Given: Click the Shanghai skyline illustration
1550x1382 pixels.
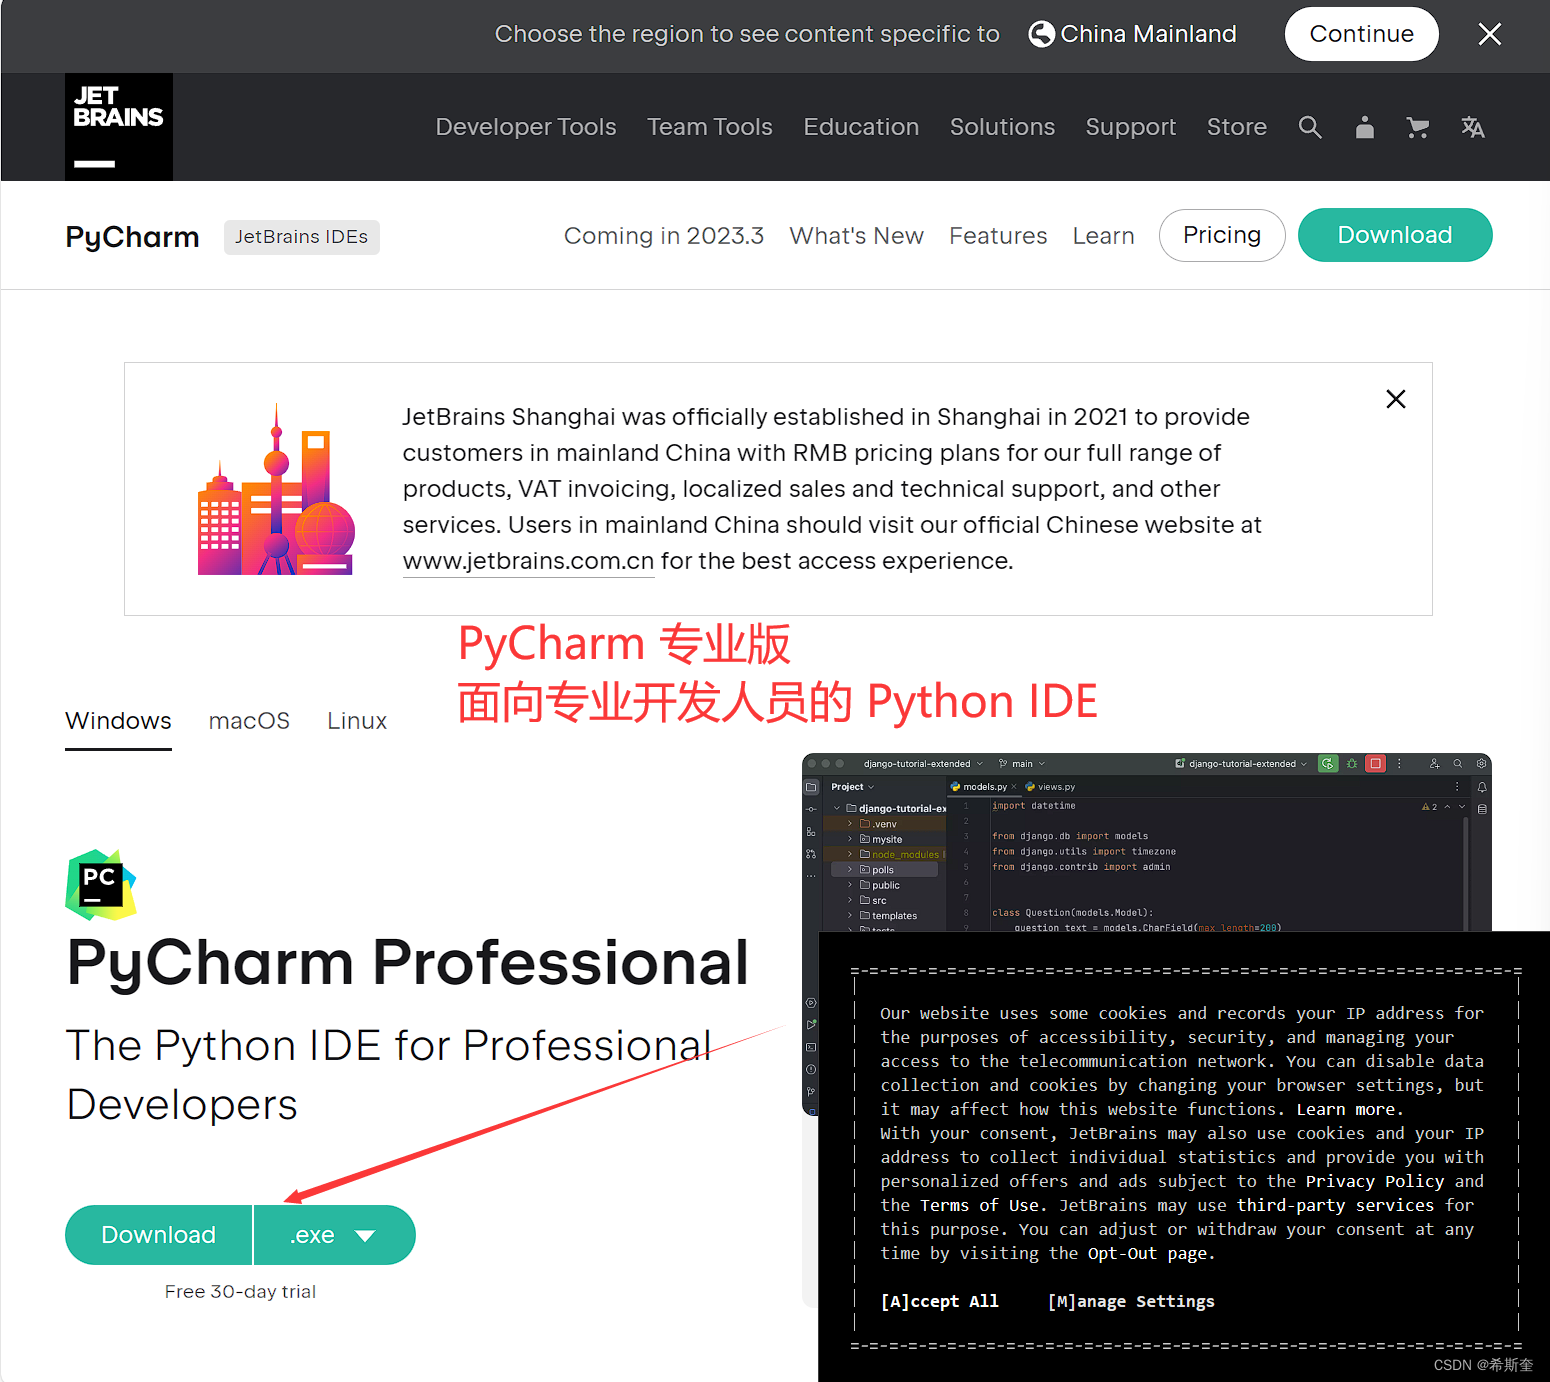Looking at the screenshot, I should tap(276, 489).
